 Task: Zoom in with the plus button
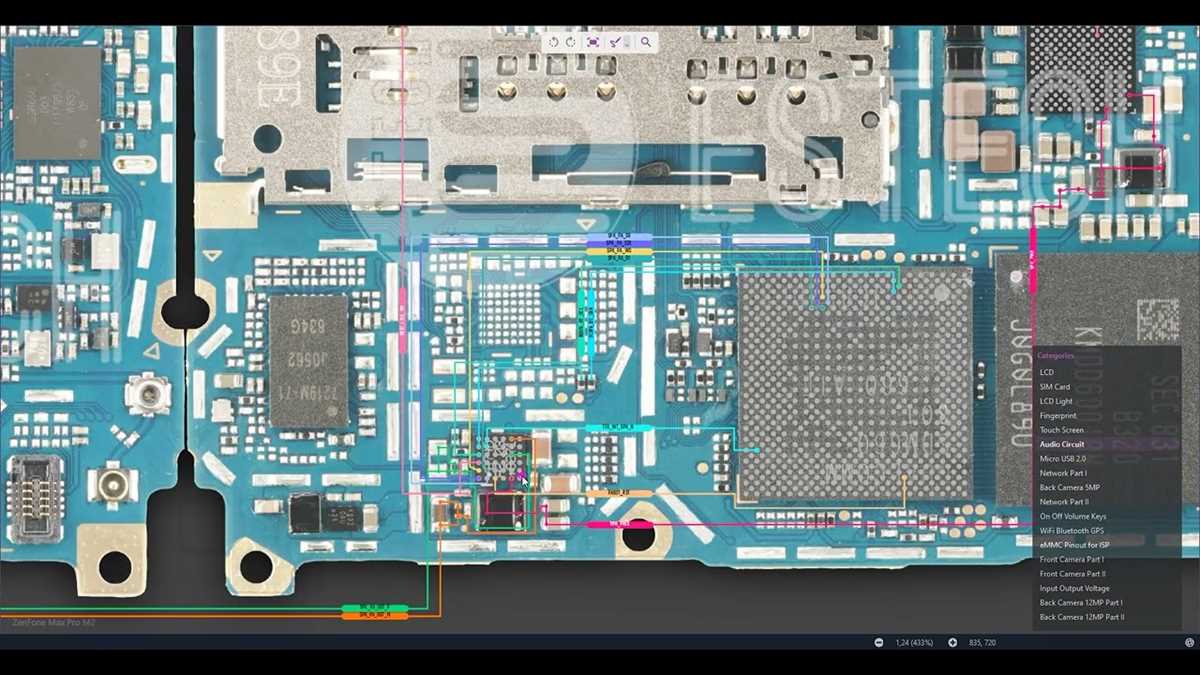[x=952, y=642]
